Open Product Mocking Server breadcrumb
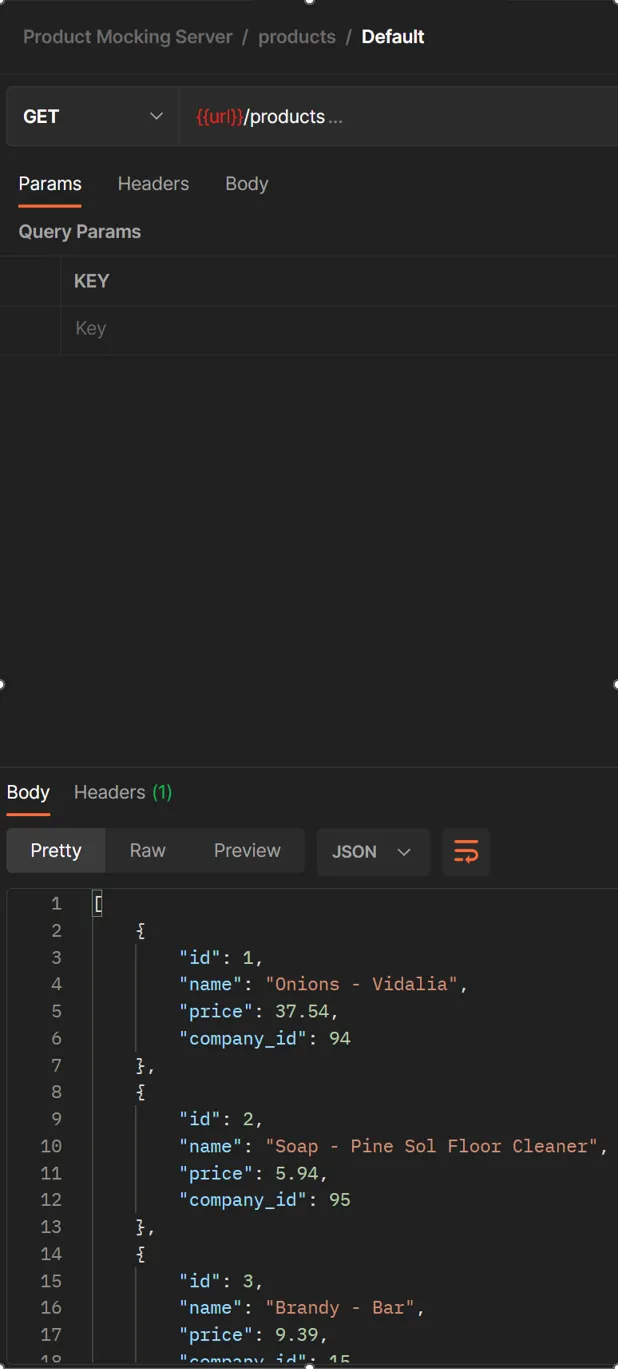Viewport: 618px width, 1369px height. [x=128, y=37]
